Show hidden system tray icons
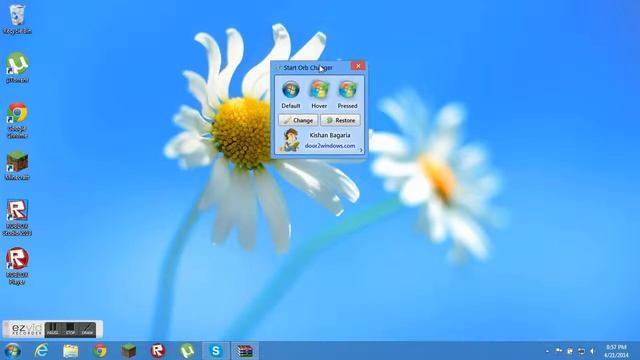640x360 pixels. tap(547, 351)
